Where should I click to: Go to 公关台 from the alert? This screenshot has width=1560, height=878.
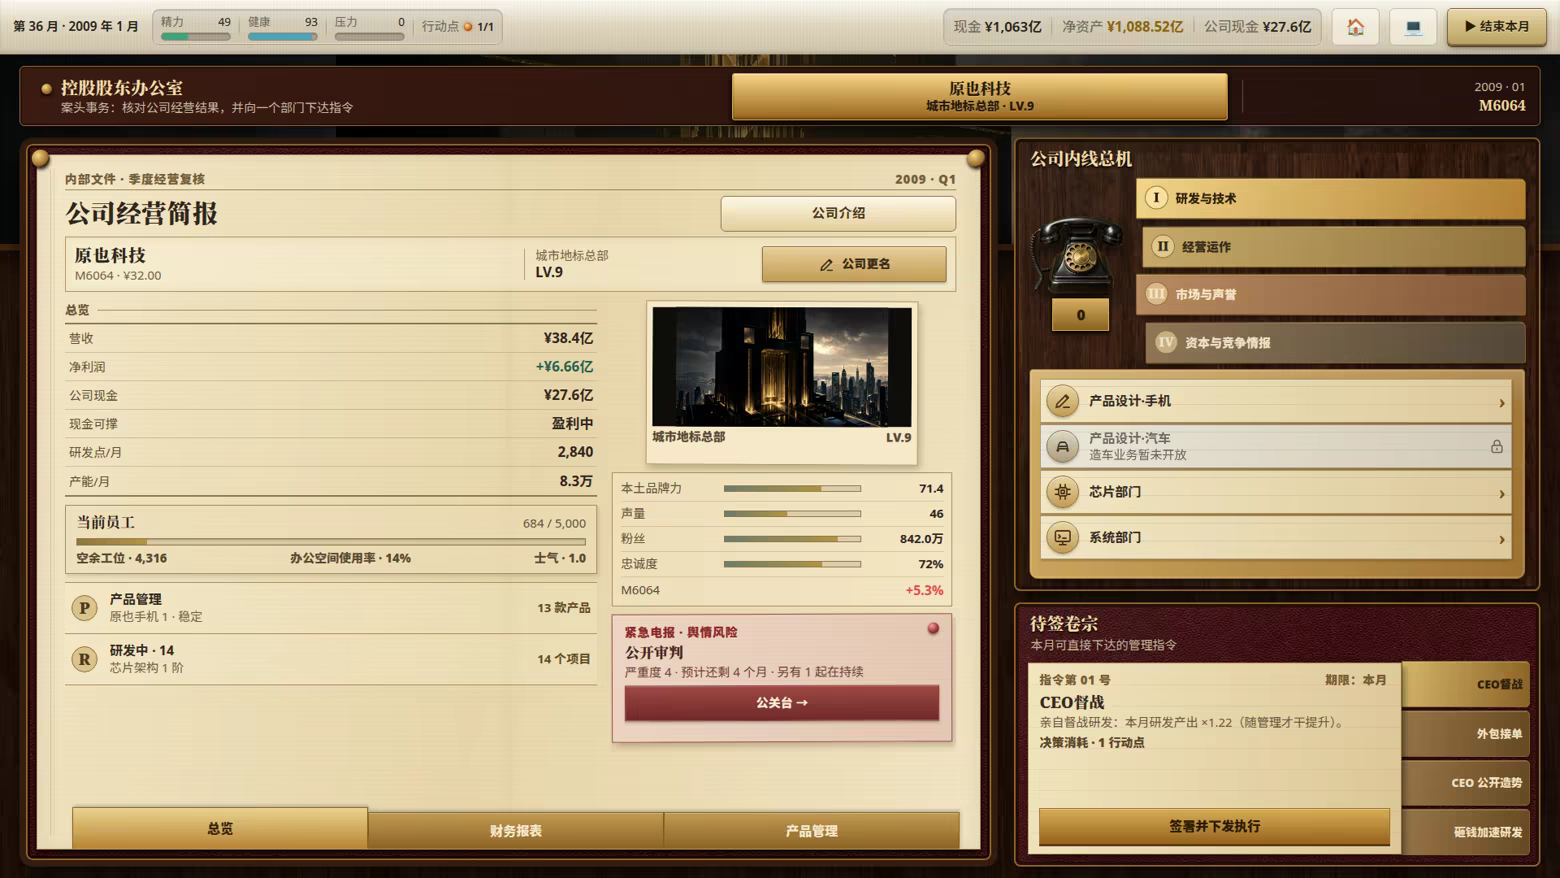pos(782,703)
